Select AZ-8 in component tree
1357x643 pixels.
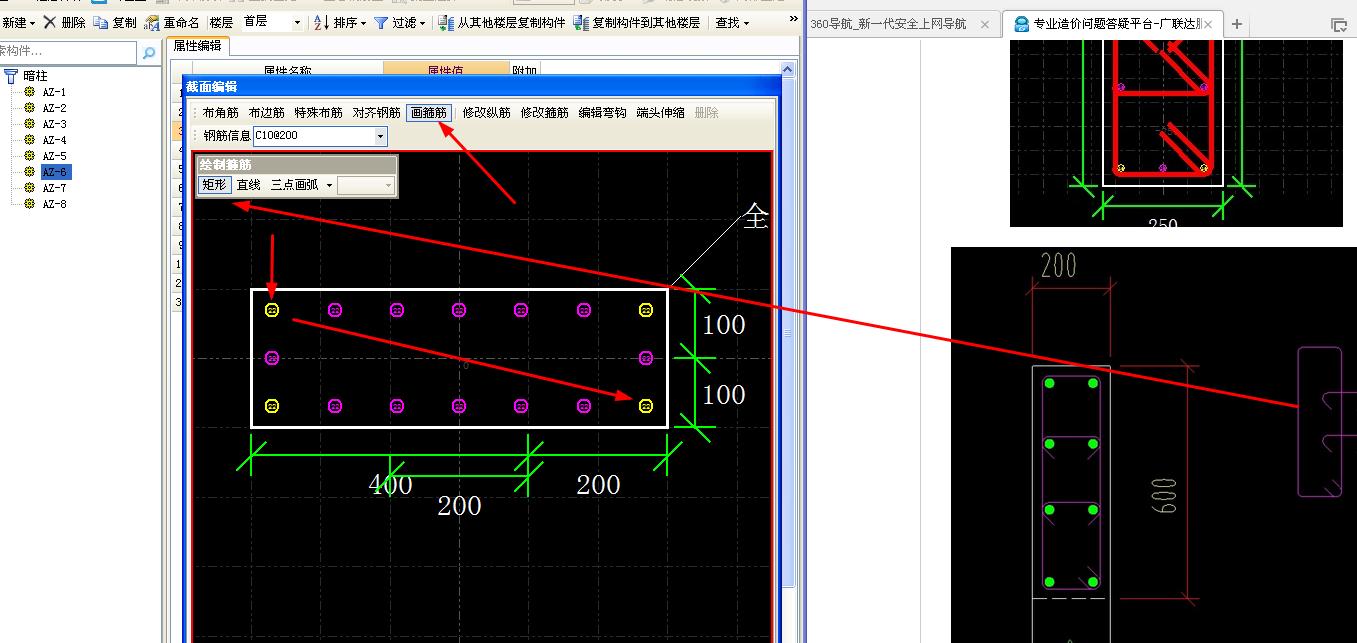54,204
